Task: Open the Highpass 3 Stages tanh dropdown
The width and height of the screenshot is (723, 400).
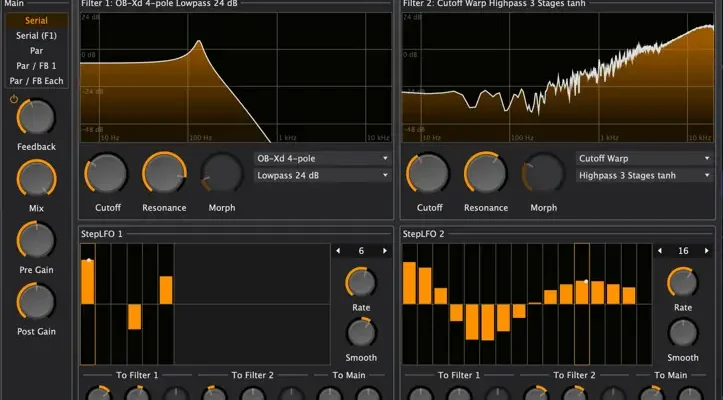Action: 645,175
